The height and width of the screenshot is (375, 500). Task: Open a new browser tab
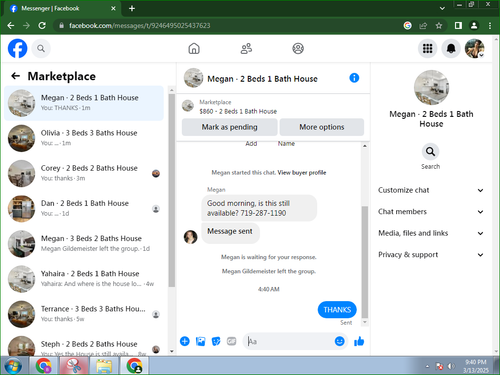point(132,9)
